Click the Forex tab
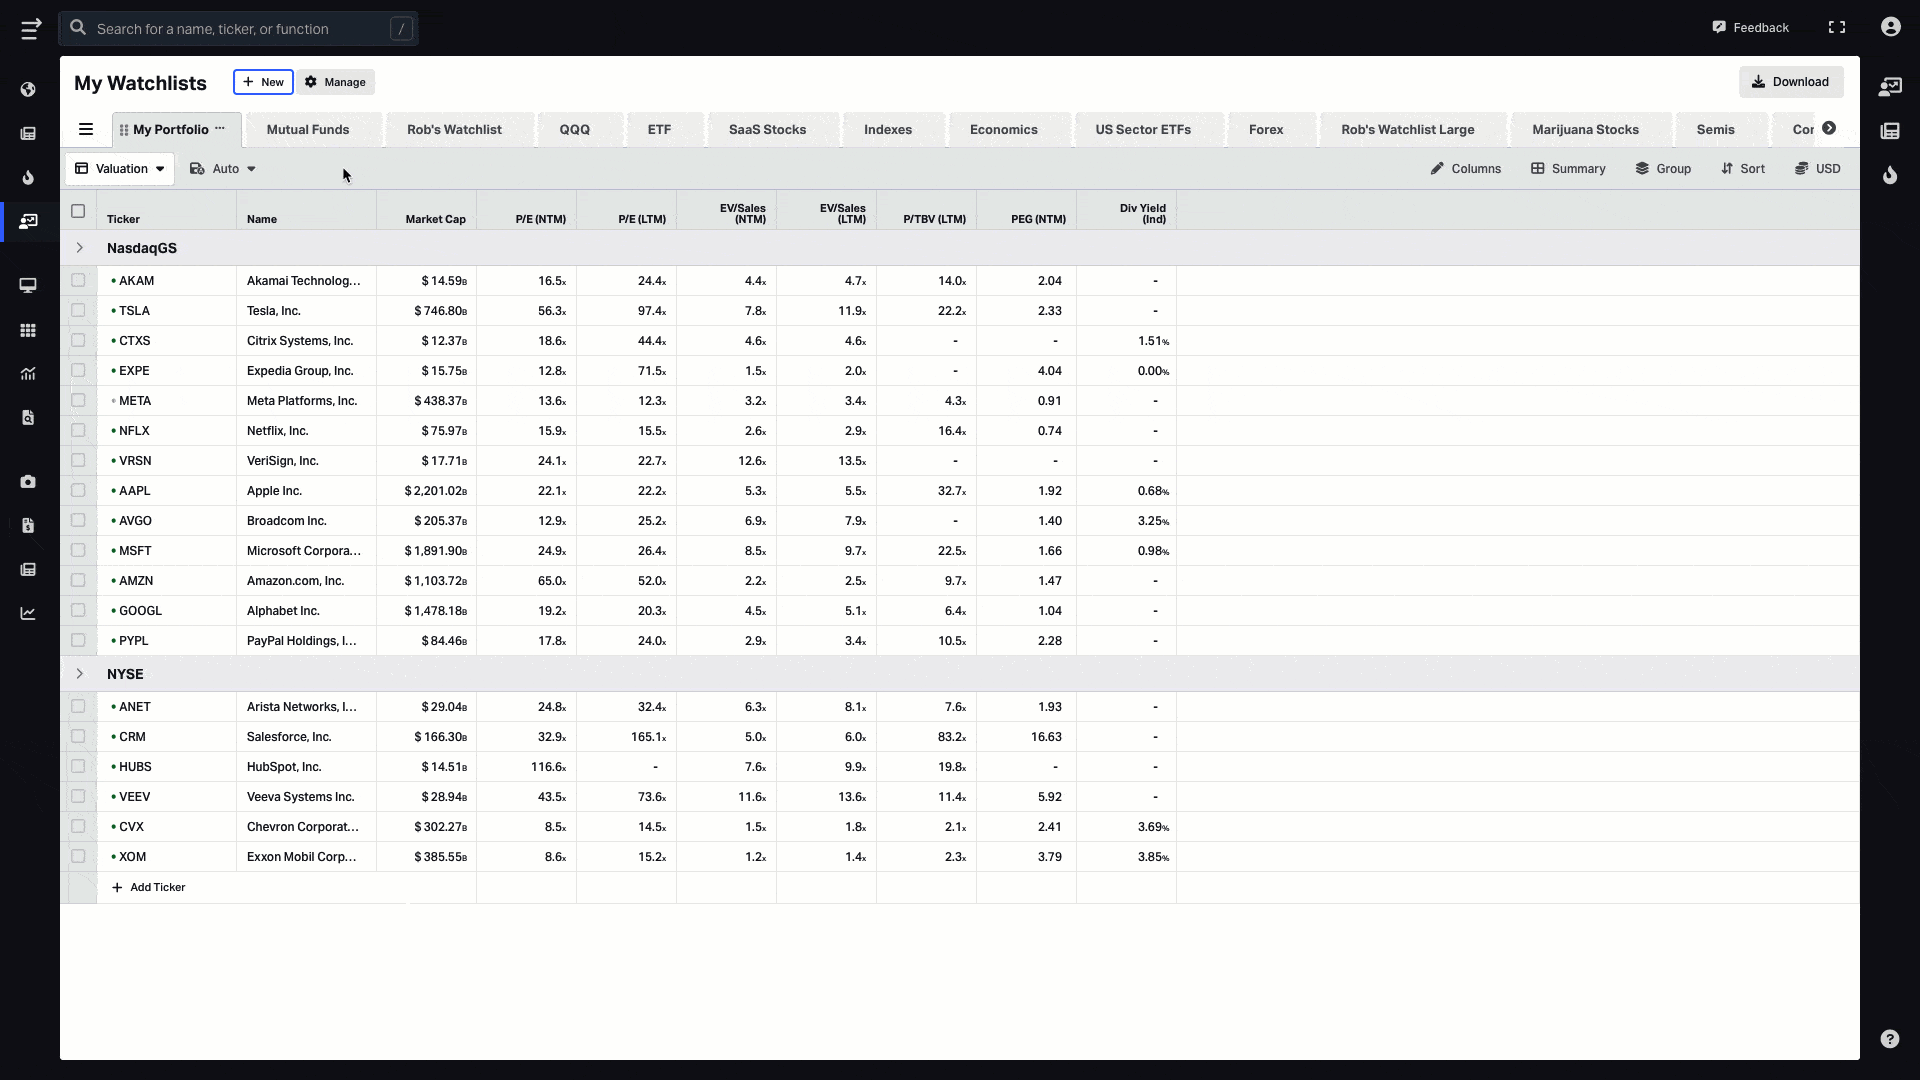The height and width of the screenshot is (1080, 1920). [1266, 130]
